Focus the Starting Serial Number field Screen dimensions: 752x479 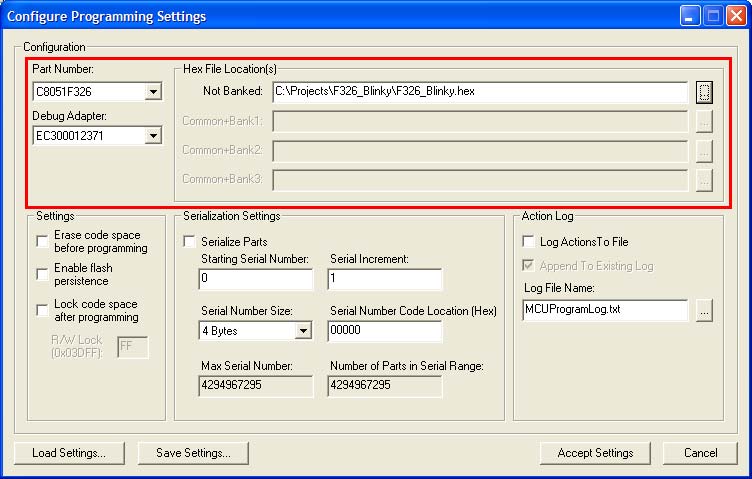[x=255, y=279]
